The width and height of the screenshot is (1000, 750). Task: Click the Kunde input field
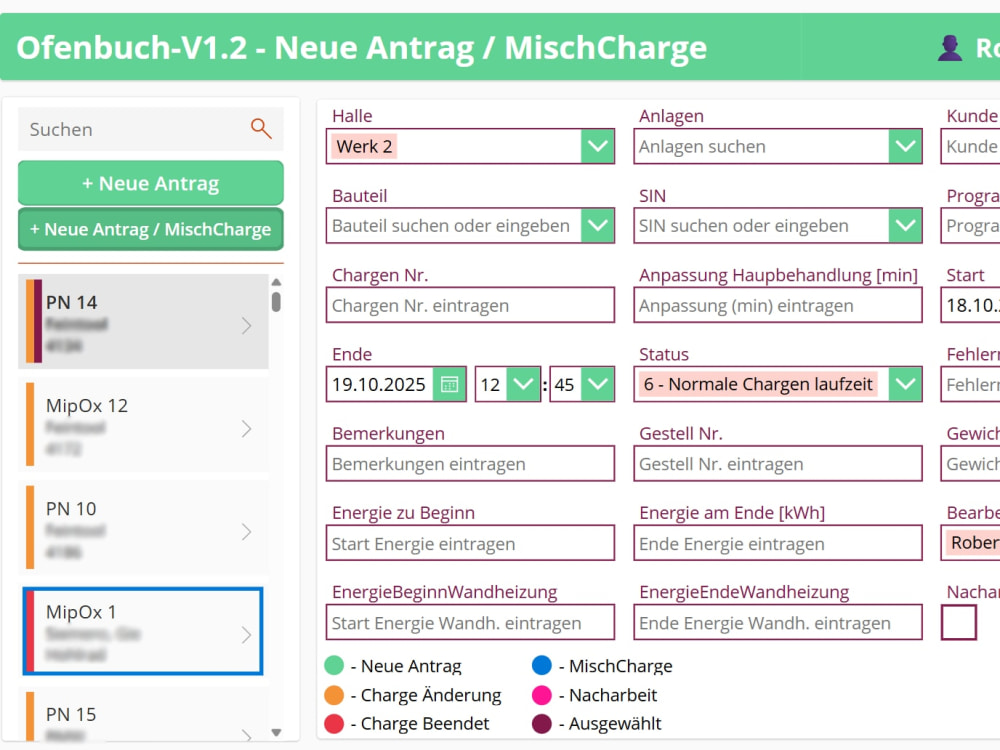pyautogui.click(x=971, y=146)
